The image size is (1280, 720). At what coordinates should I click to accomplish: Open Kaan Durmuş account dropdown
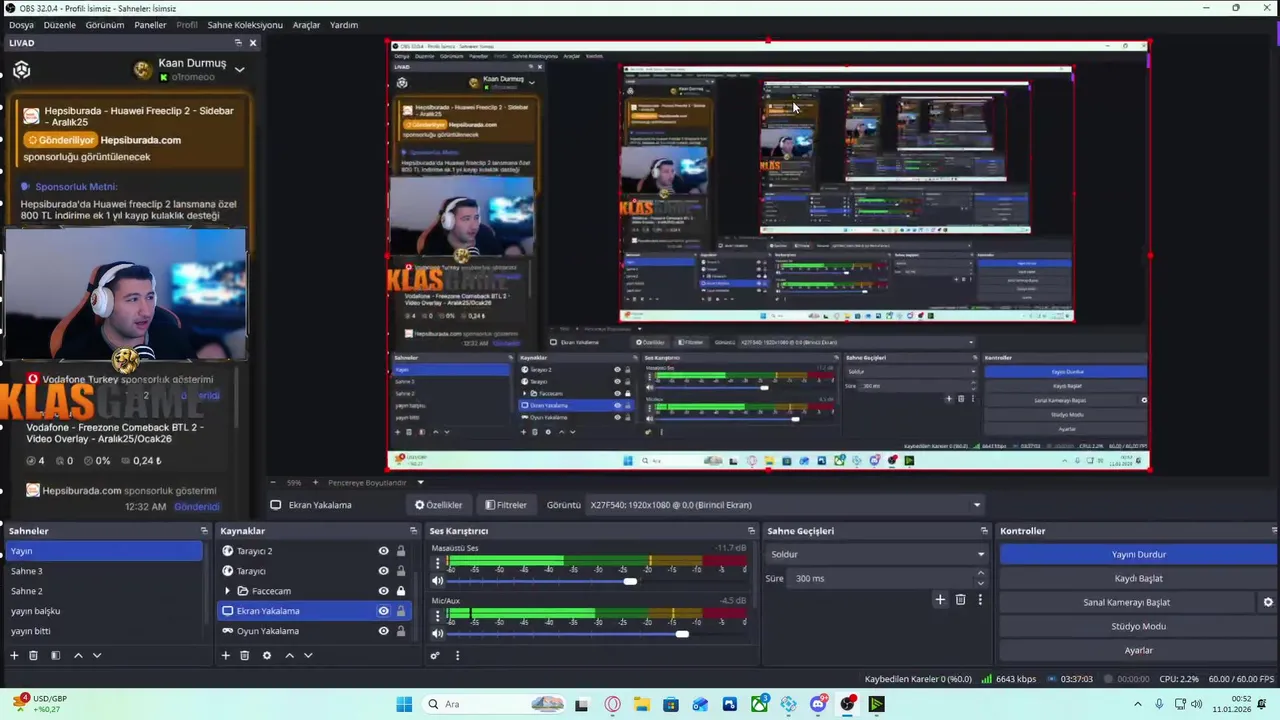click(x=240, y=69)
